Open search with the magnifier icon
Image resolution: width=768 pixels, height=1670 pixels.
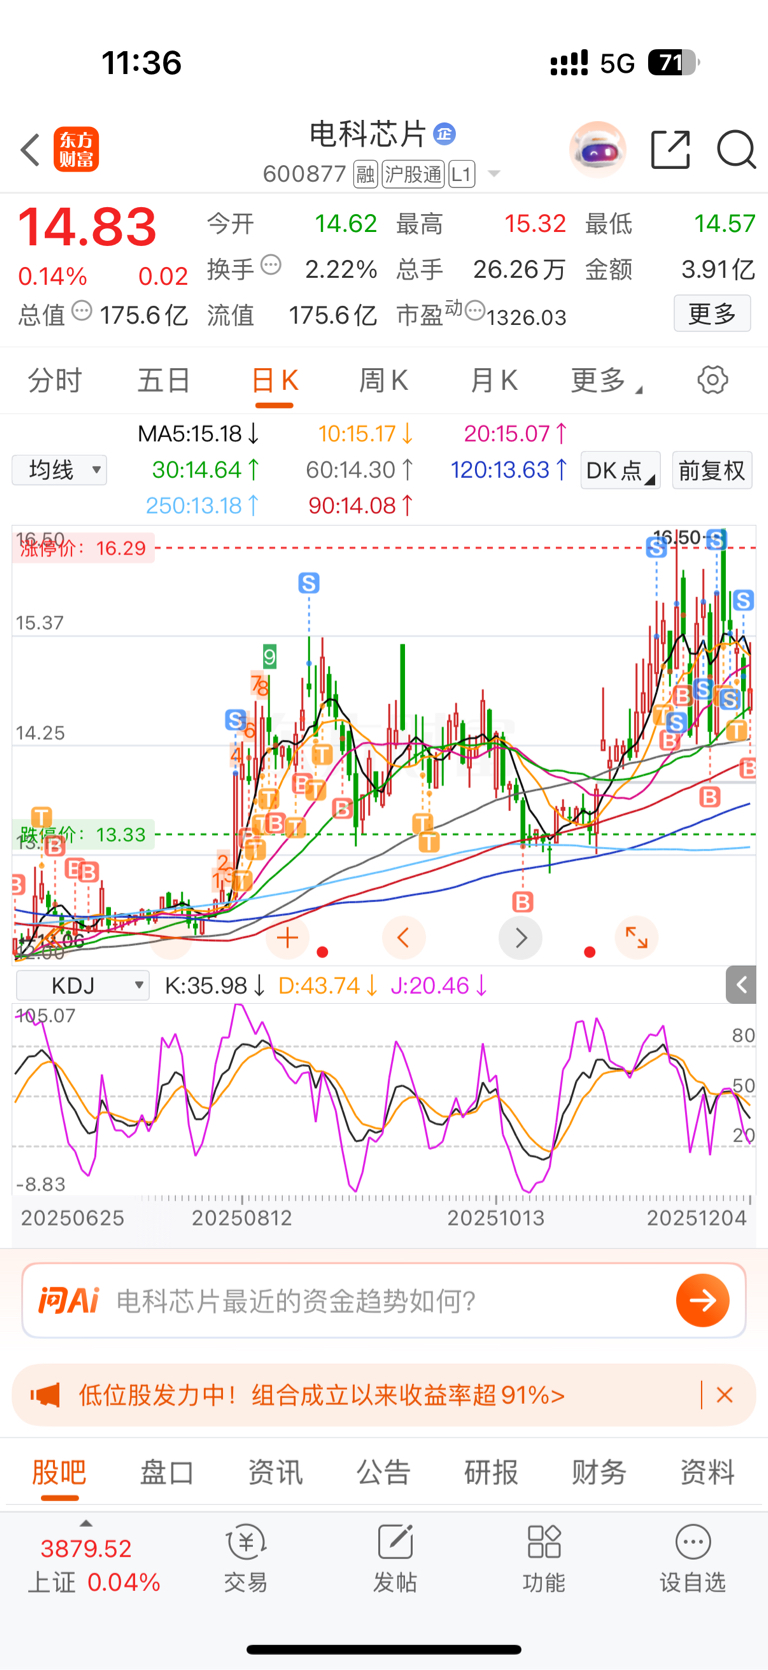pos(736,150)
